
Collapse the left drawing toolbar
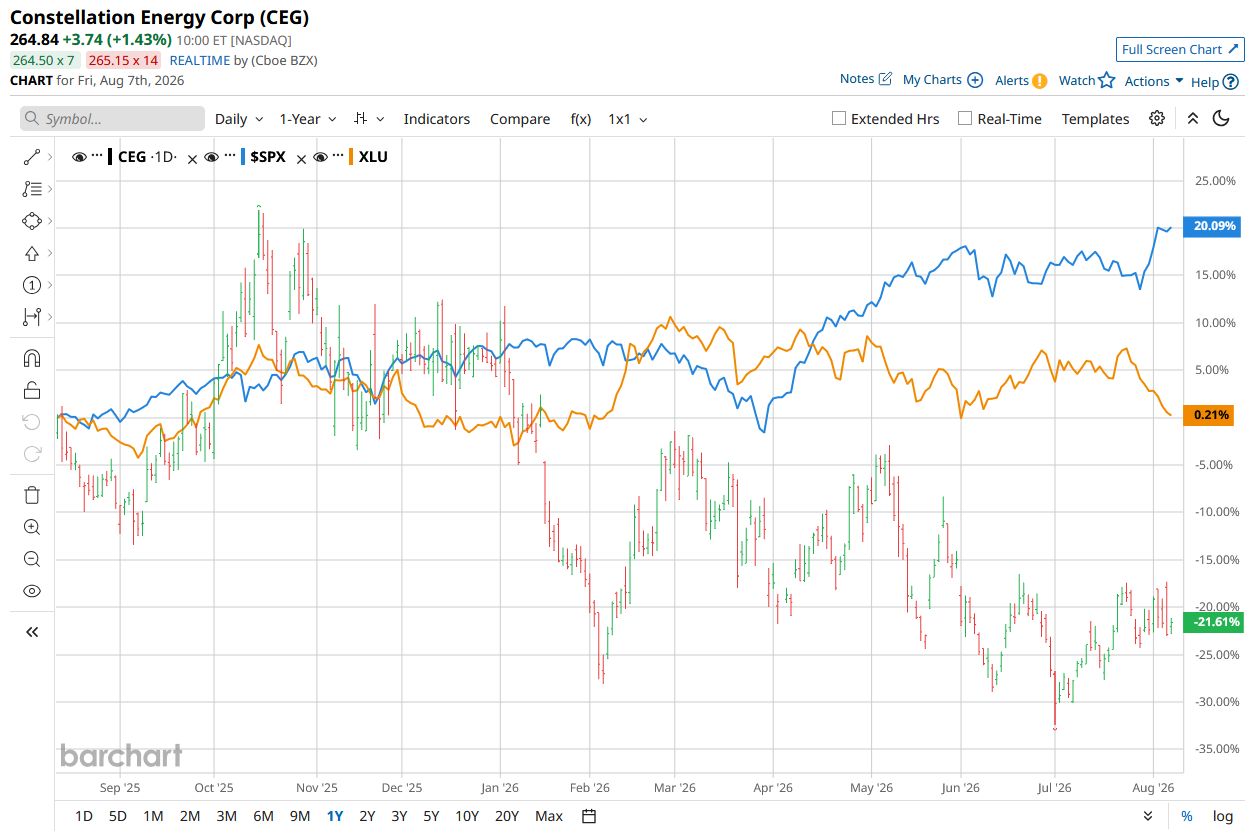tap(31, 632)
